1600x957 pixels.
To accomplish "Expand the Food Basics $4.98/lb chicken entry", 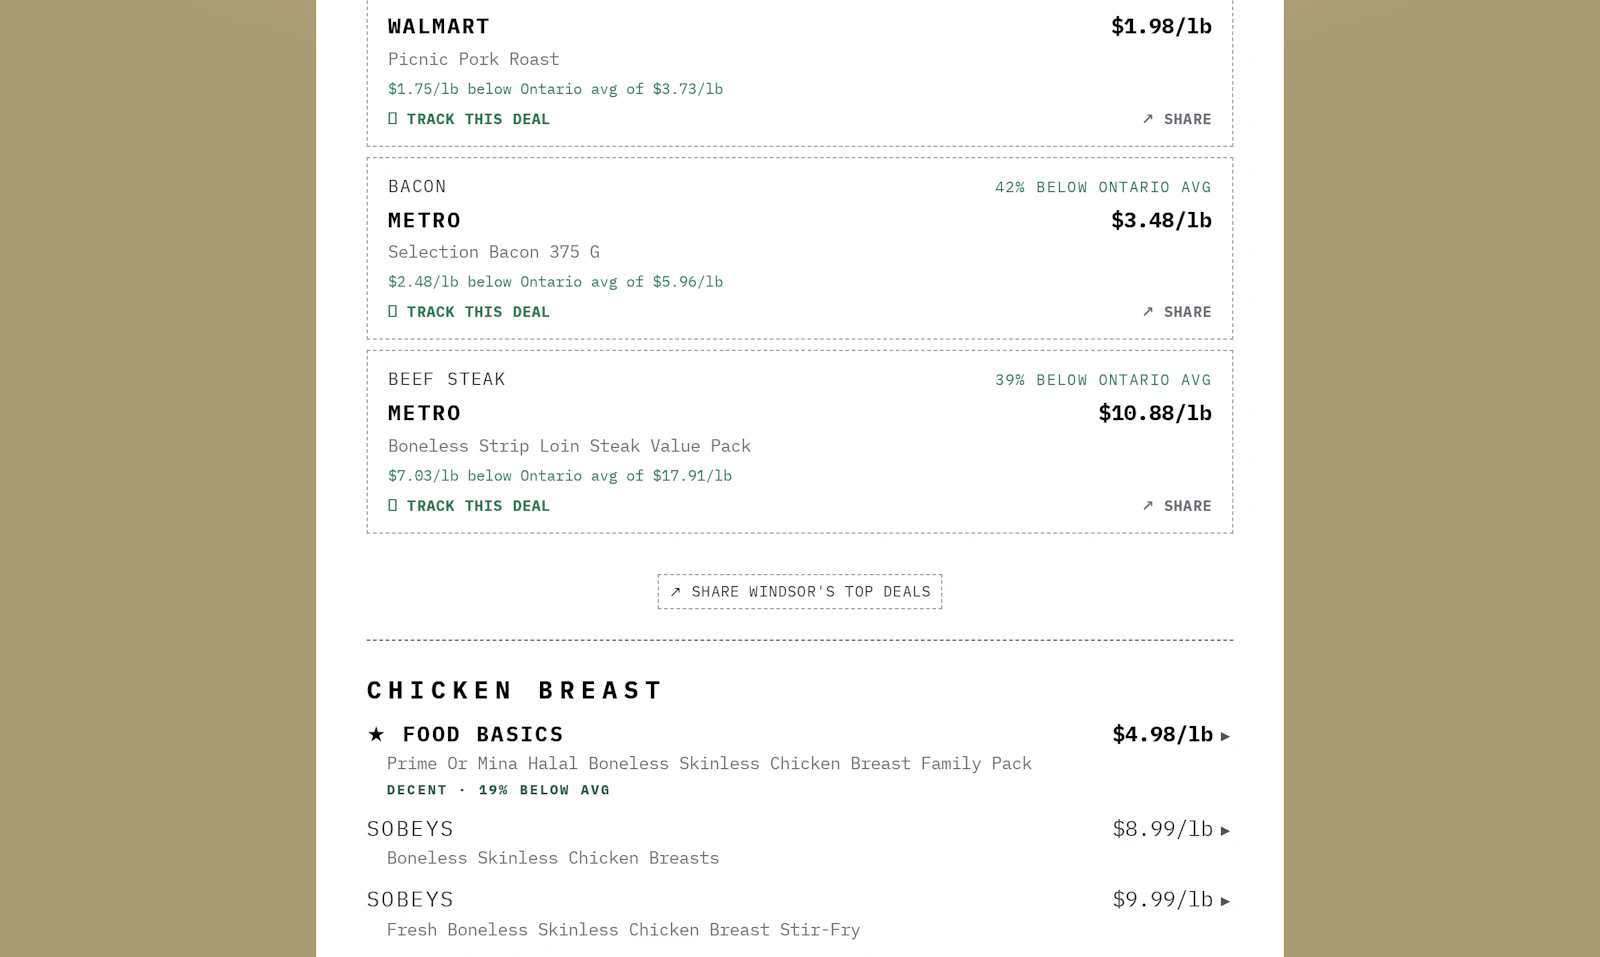I will click(x=1225, y=736).
